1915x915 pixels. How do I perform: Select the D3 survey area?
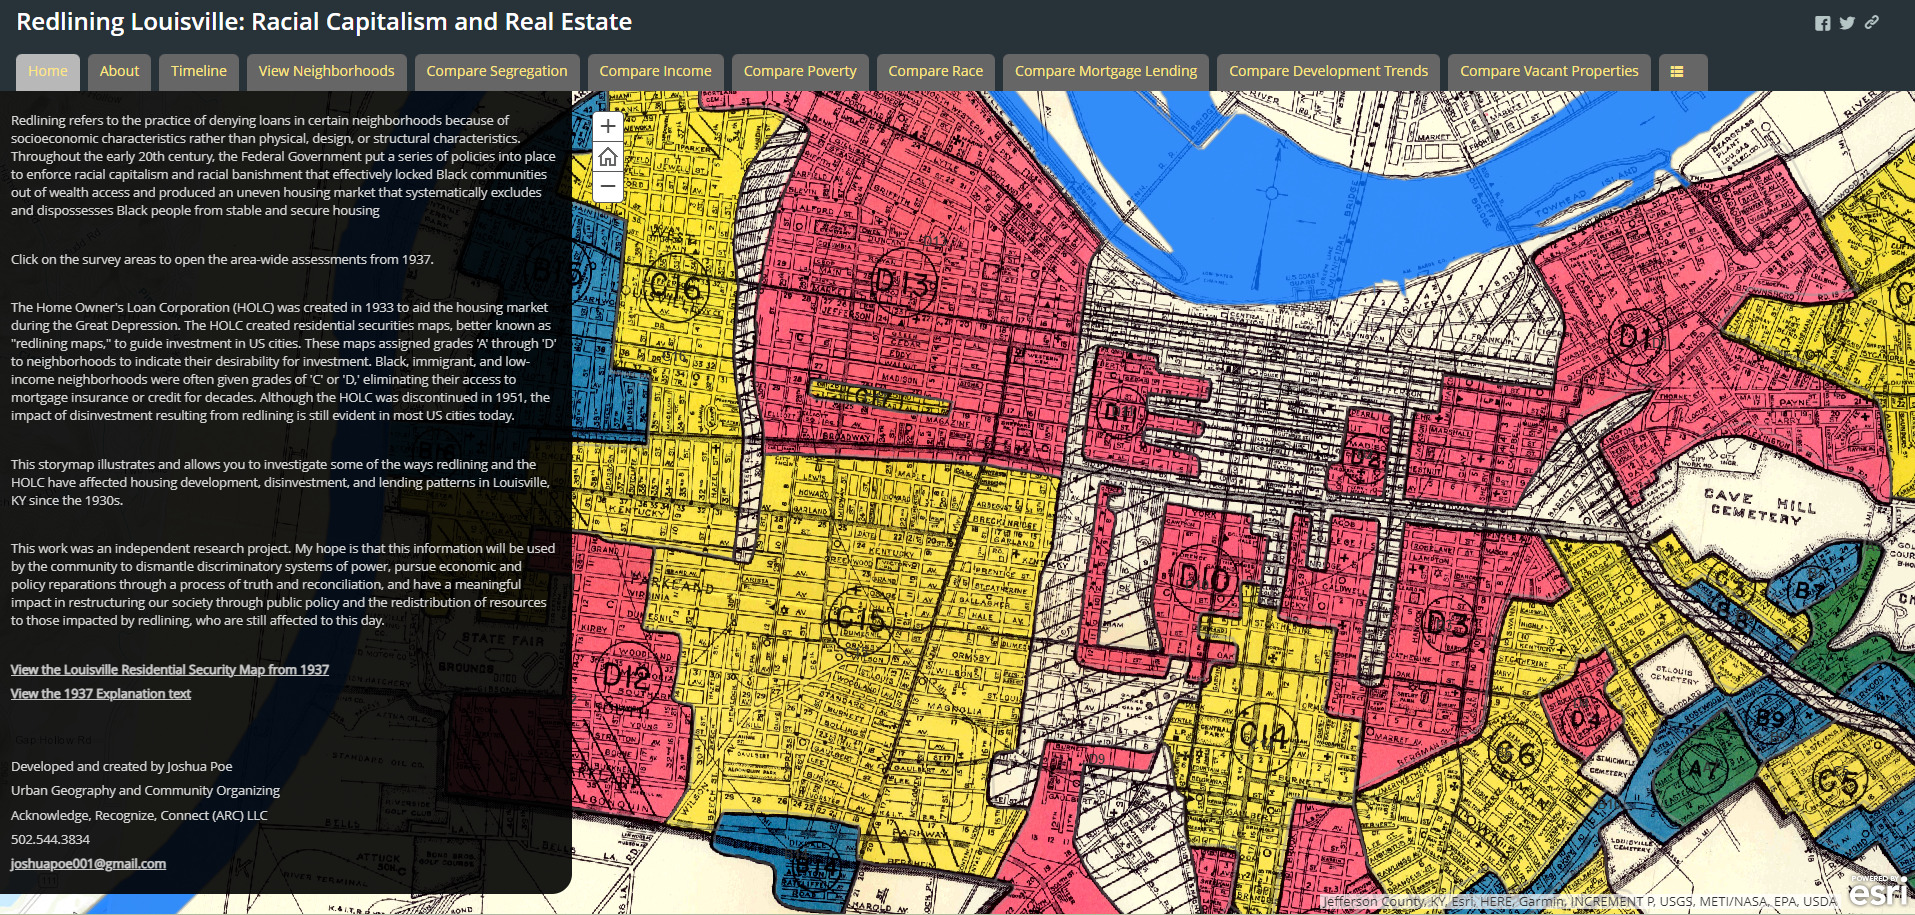[1447, 625]
